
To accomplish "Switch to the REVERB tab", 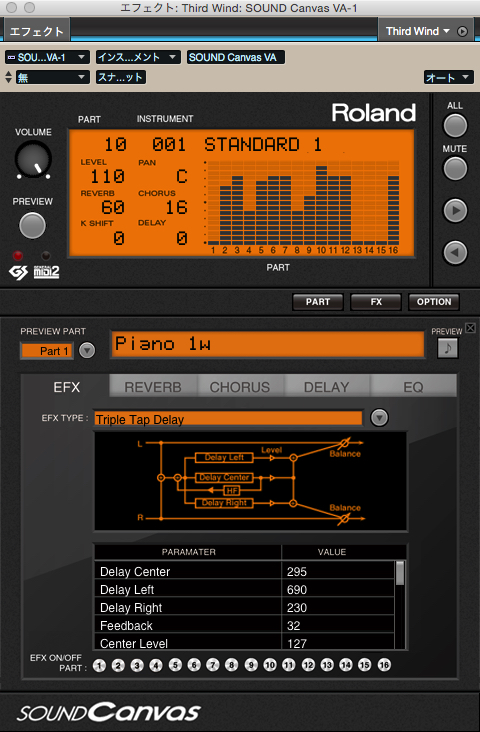I will 153,387.
